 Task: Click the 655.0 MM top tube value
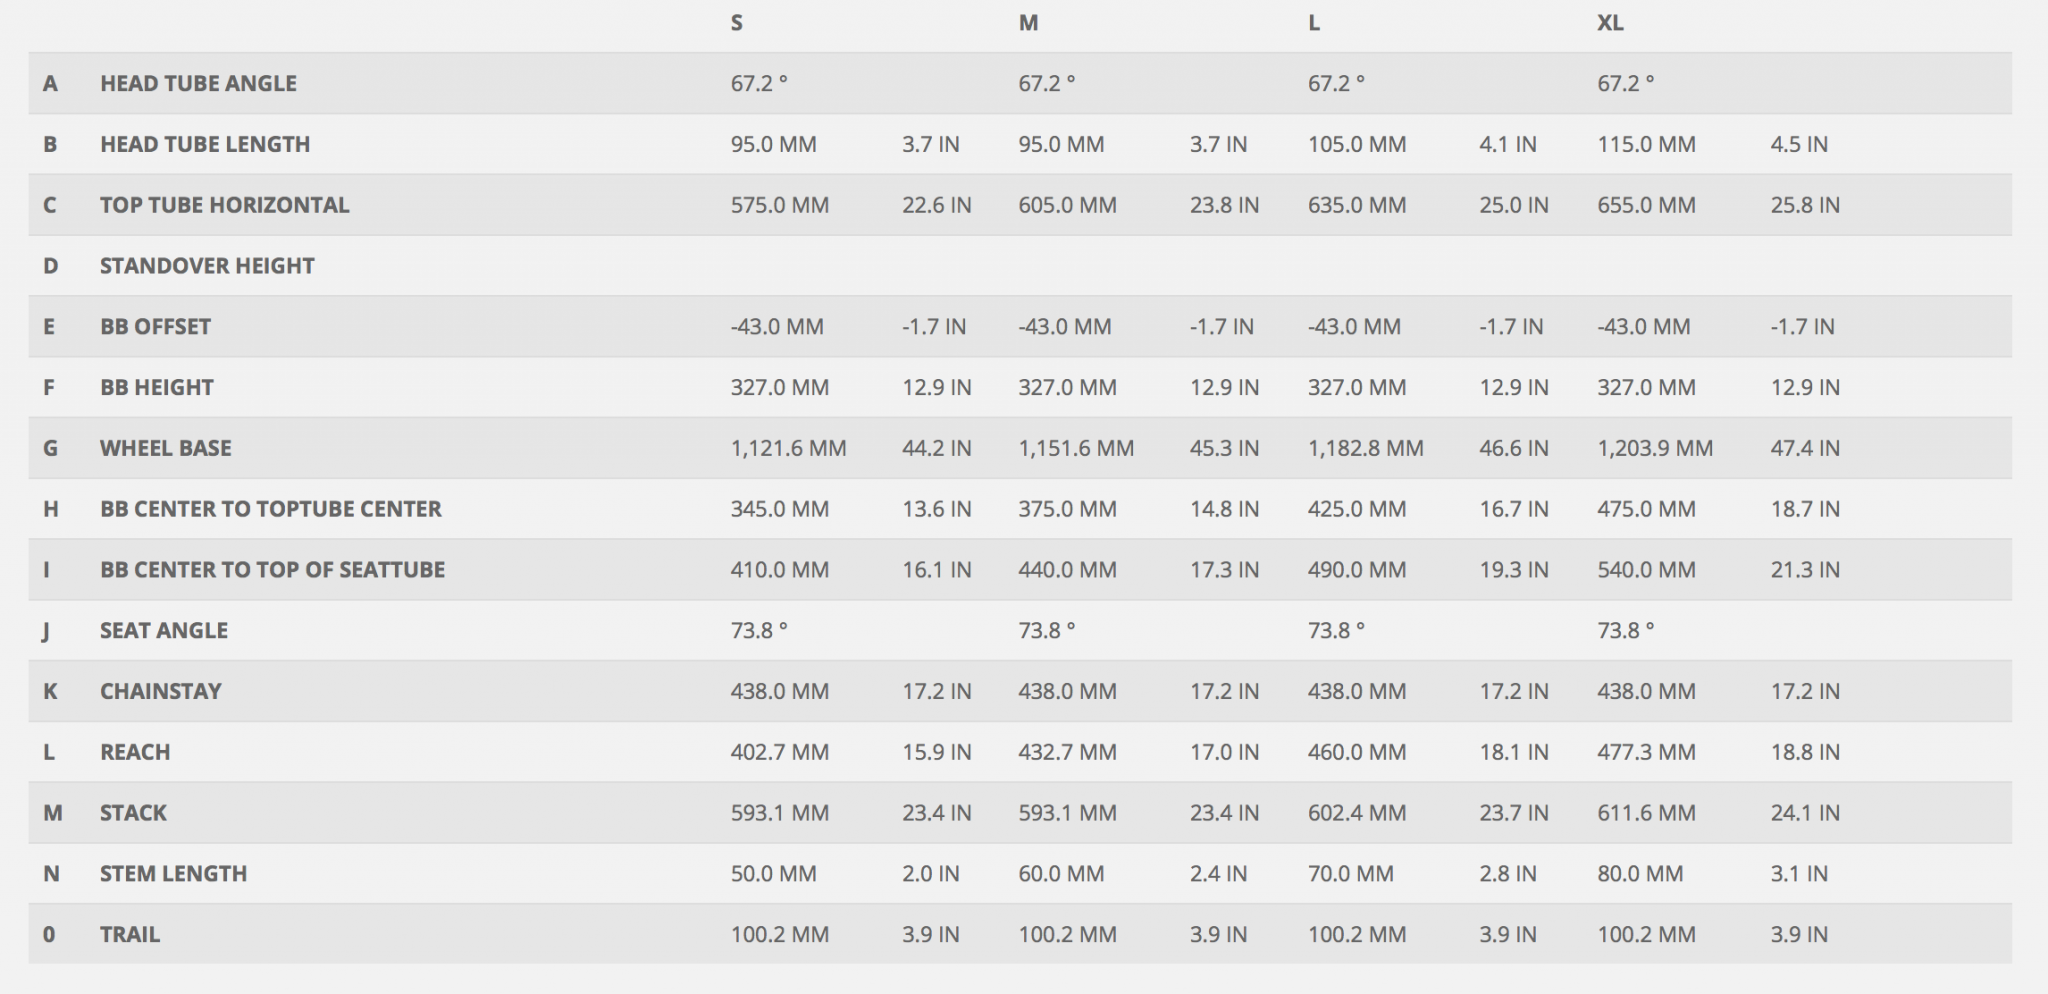pos(1646,205)
